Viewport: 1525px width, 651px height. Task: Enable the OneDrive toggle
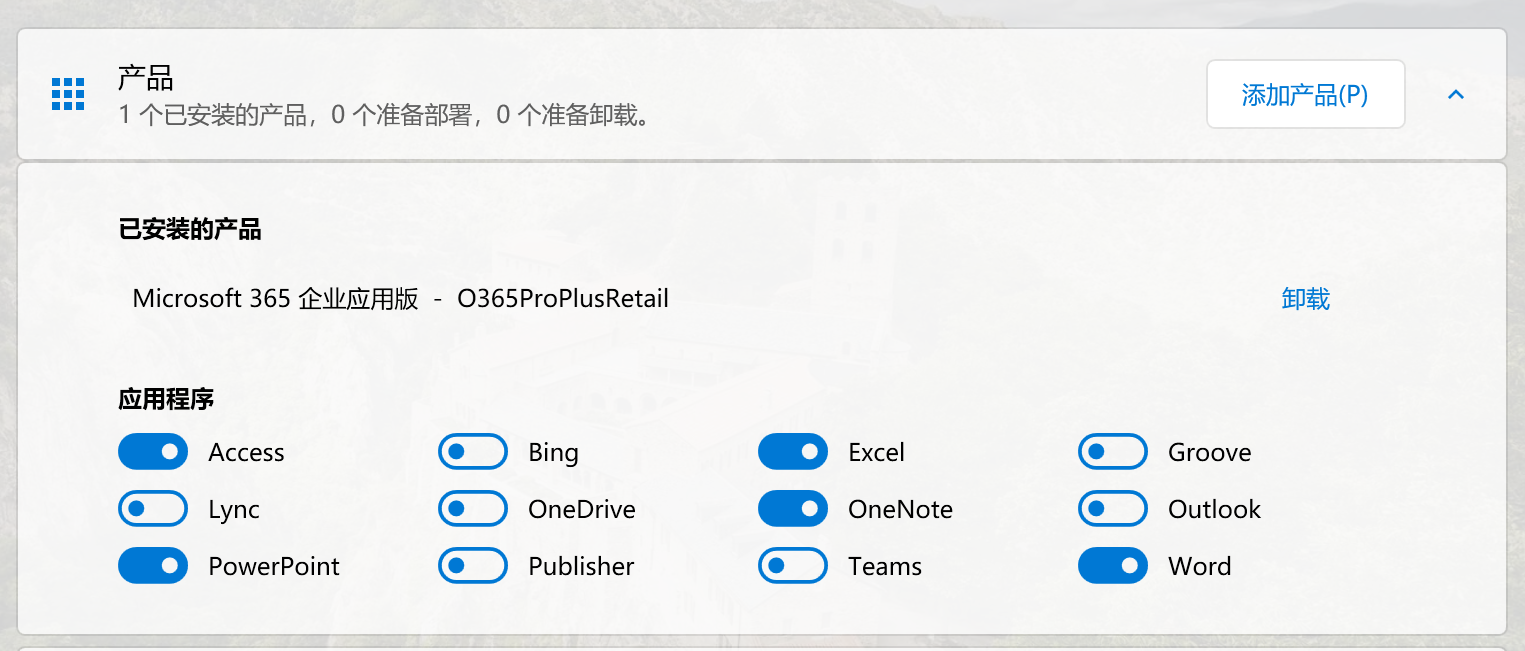(x=473, y=509)
